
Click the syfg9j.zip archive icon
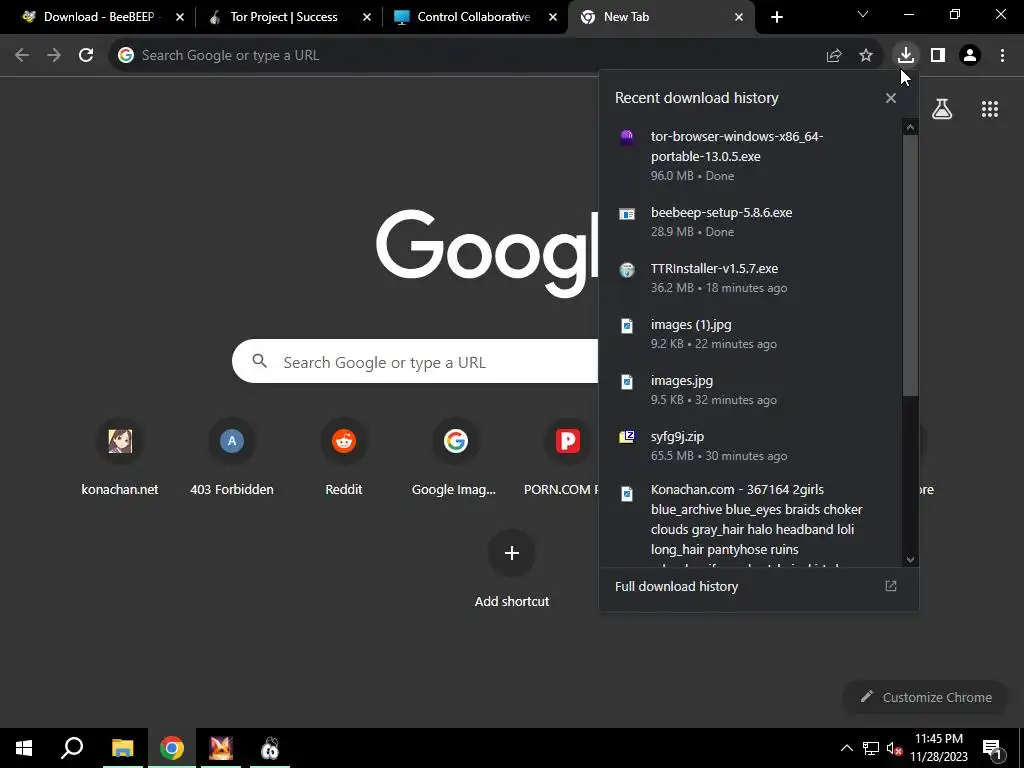627,437
